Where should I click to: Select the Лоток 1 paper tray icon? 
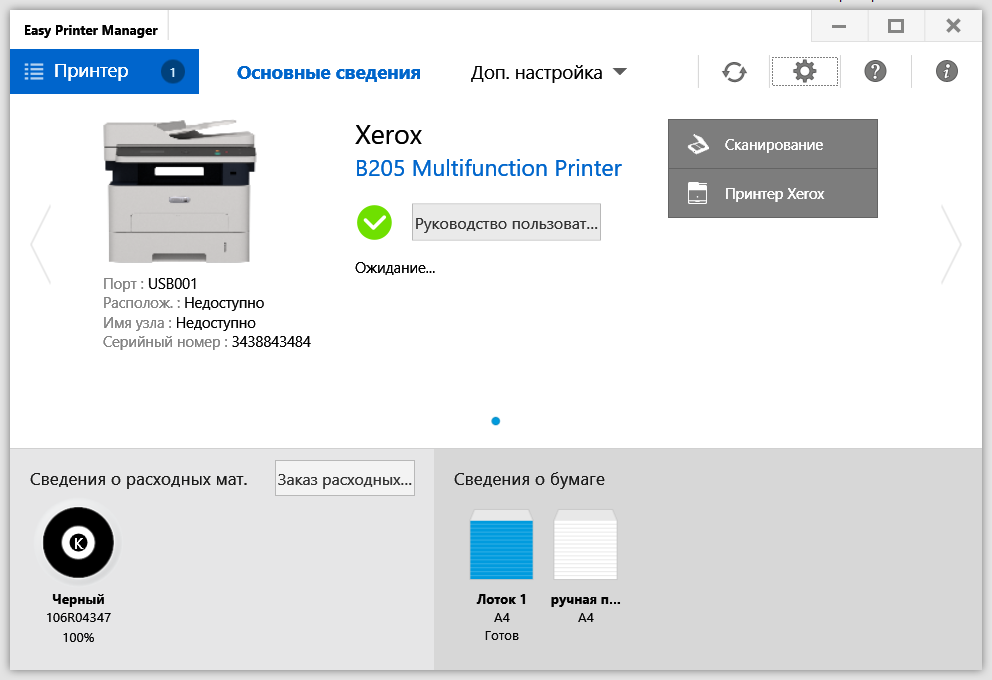click(501, 544)
